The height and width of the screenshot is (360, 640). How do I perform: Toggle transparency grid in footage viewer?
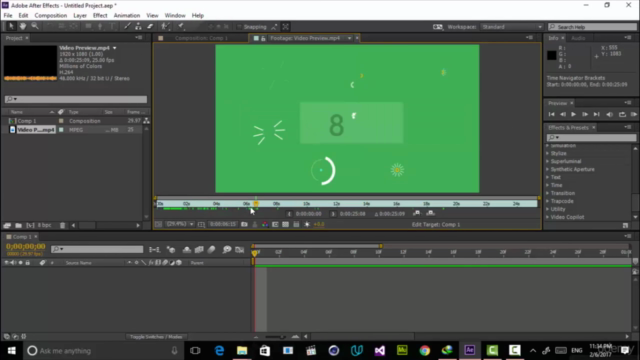click(x=285, y=224)
